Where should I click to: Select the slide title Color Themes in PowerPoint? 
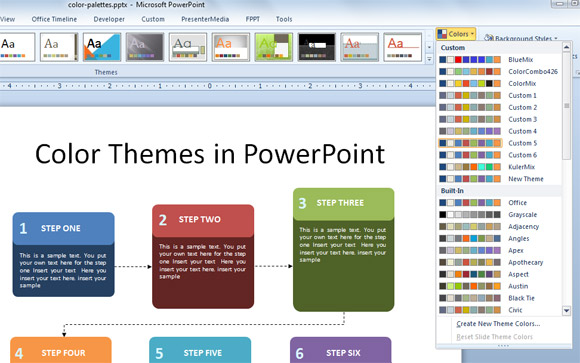(210, 154)
